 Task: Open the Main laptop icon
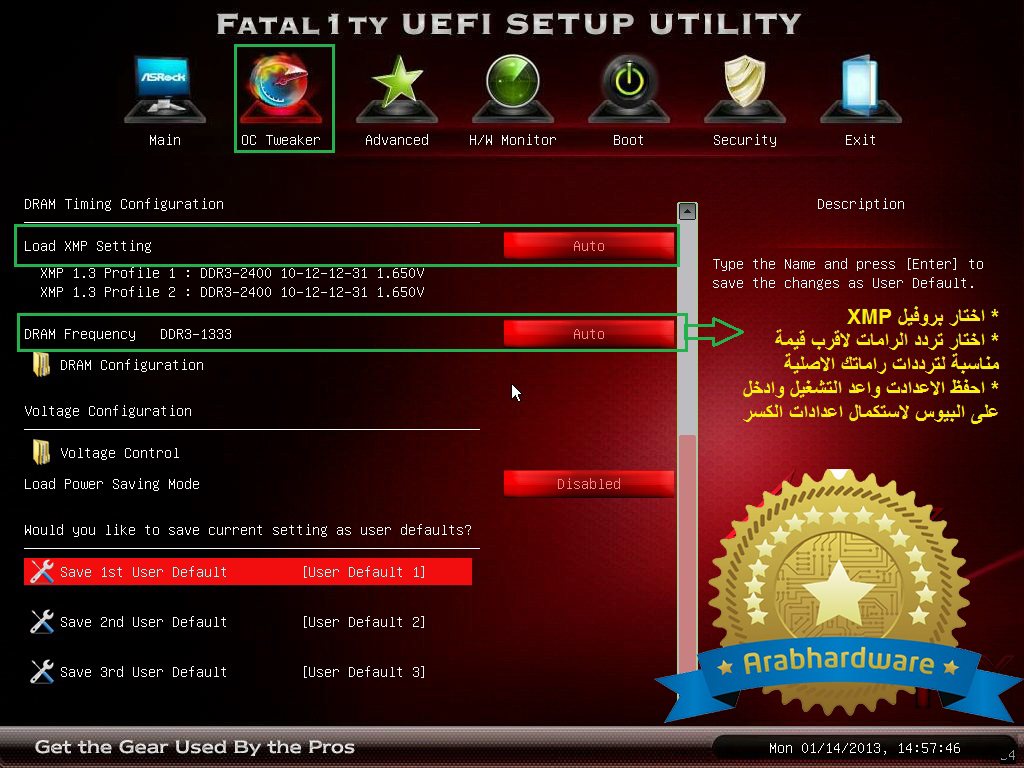(x=165, y=89)
